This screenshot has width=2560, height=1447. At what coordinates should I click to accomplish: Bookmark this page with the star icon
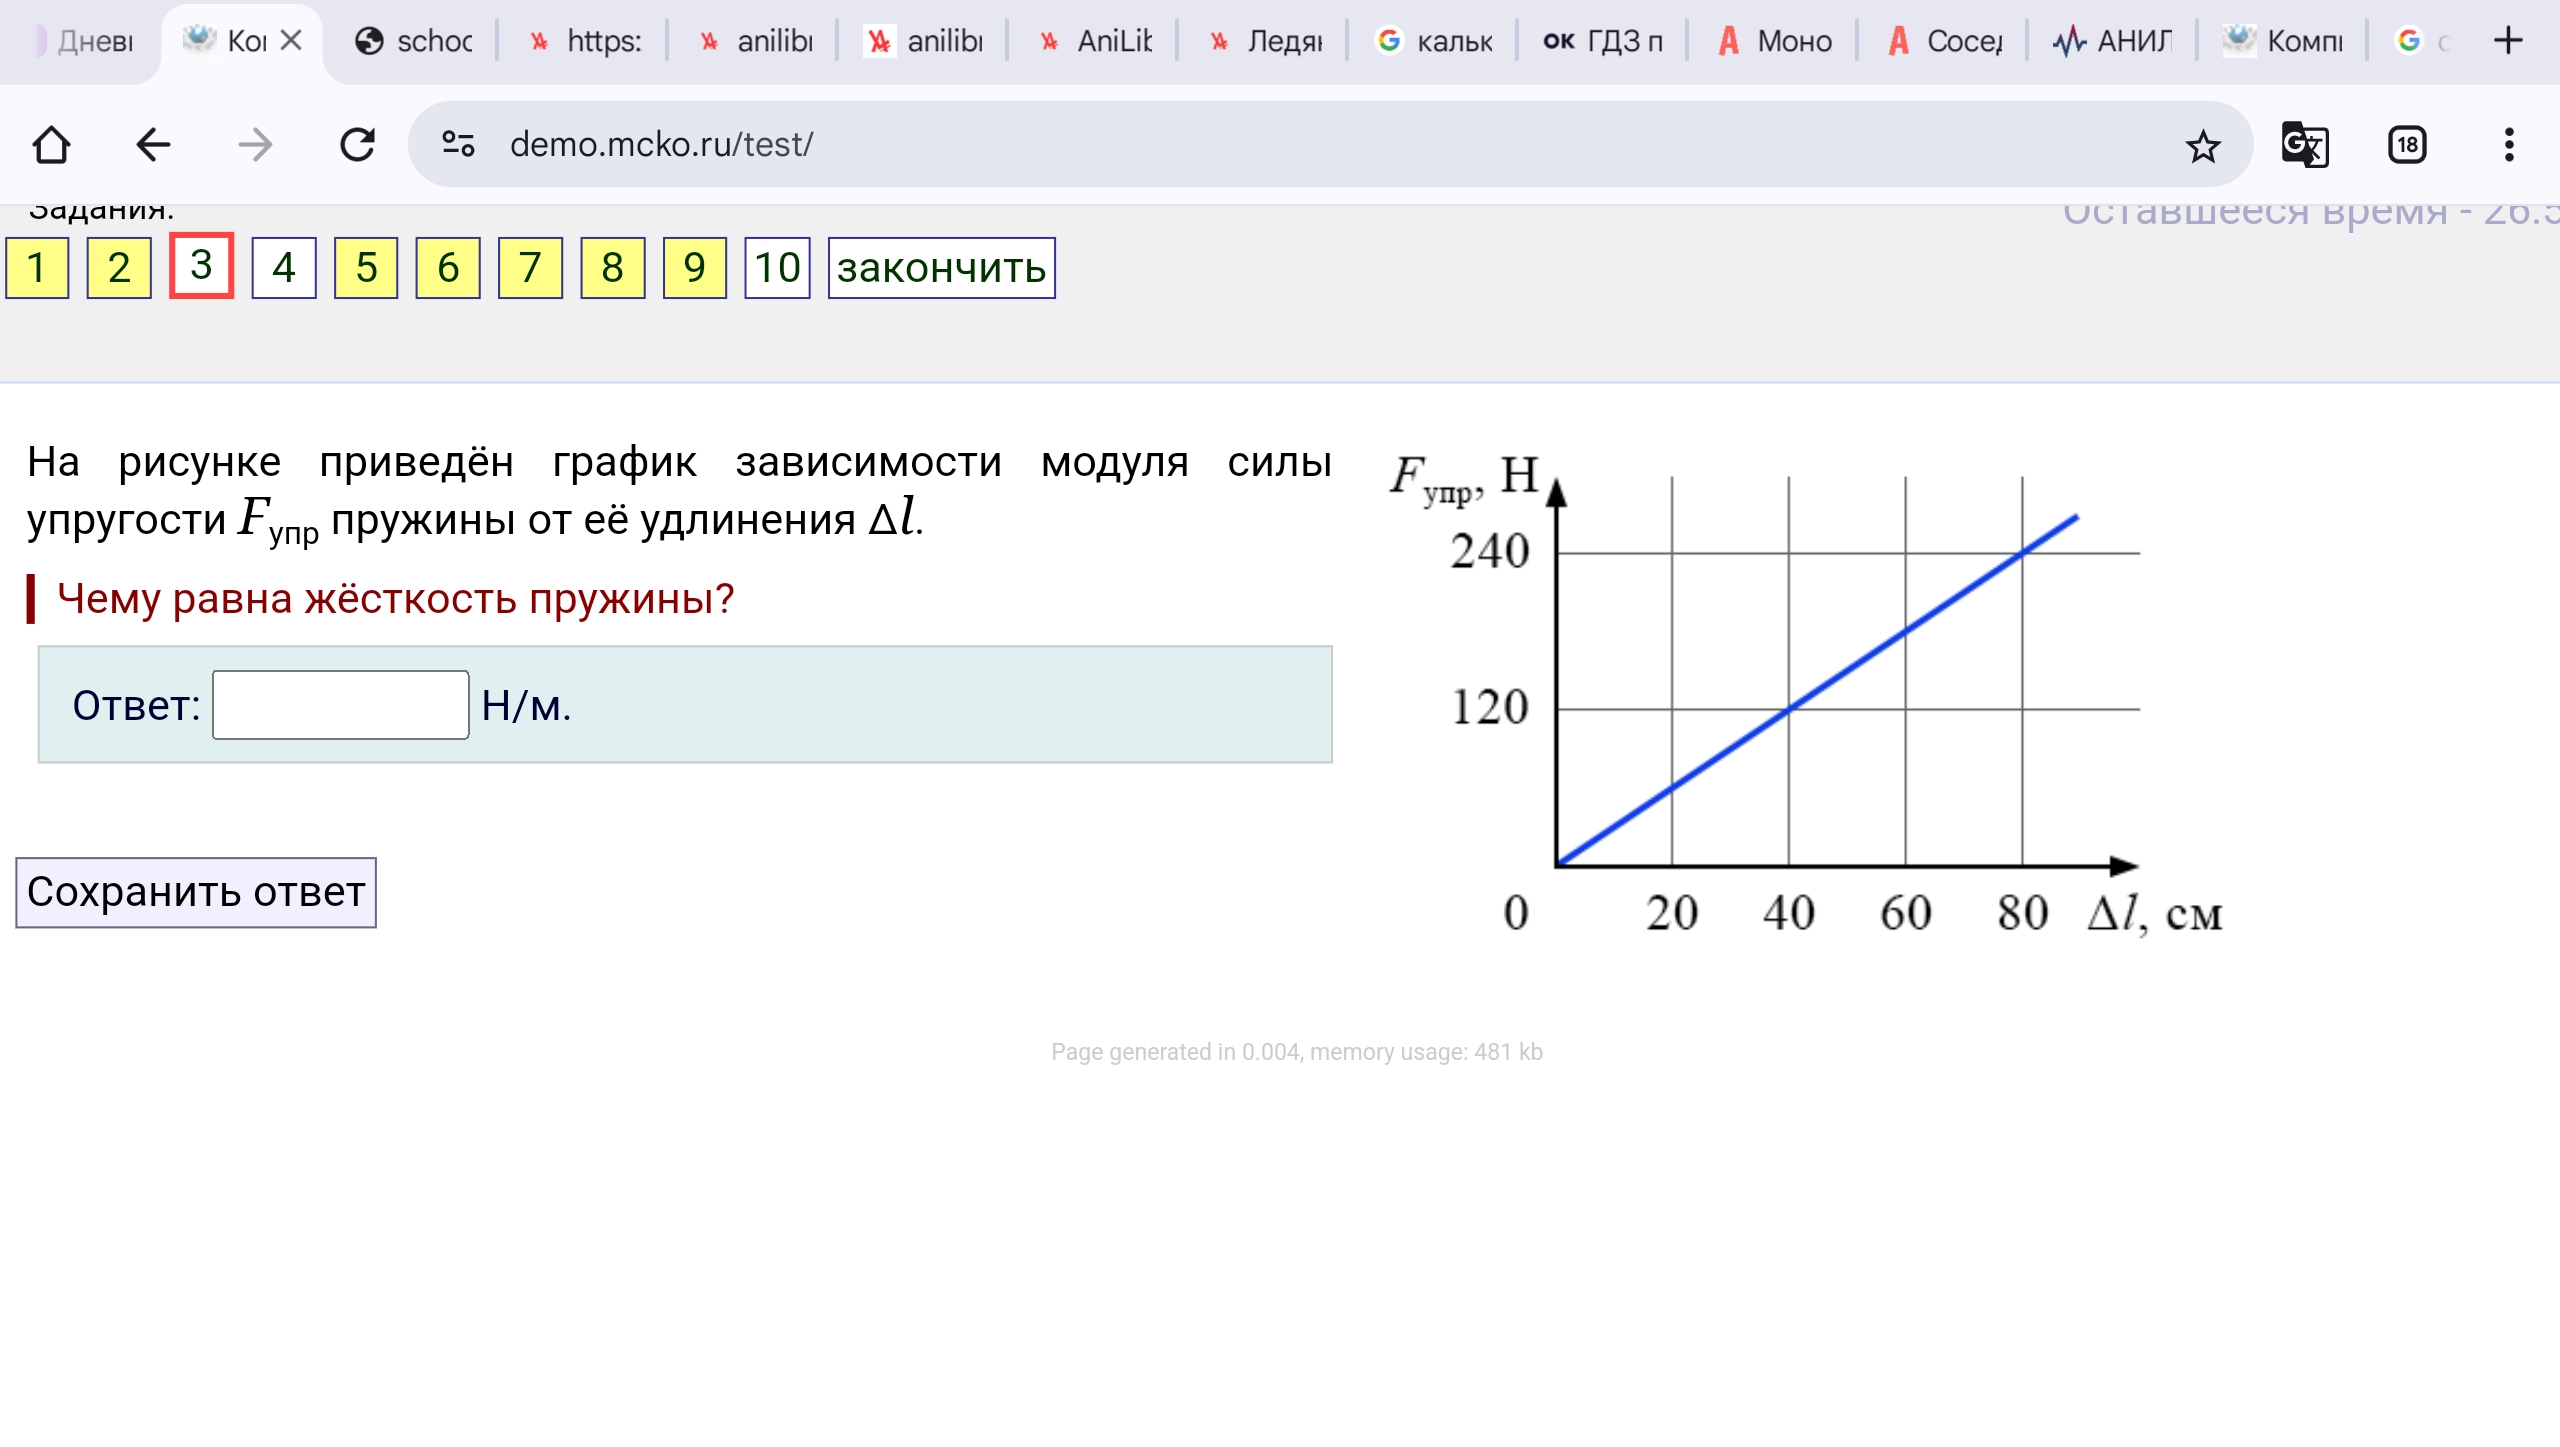2203,146
